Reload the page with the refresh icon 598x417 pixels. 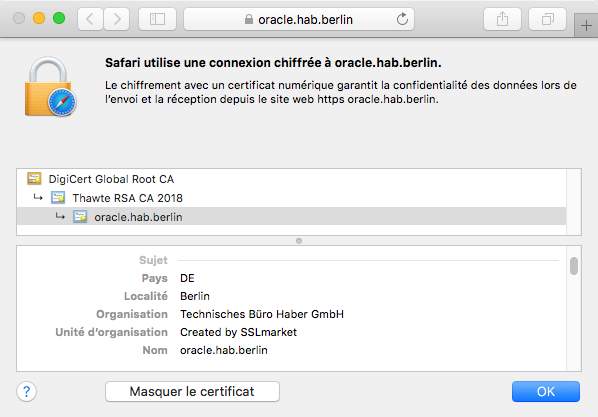point(402,19)
